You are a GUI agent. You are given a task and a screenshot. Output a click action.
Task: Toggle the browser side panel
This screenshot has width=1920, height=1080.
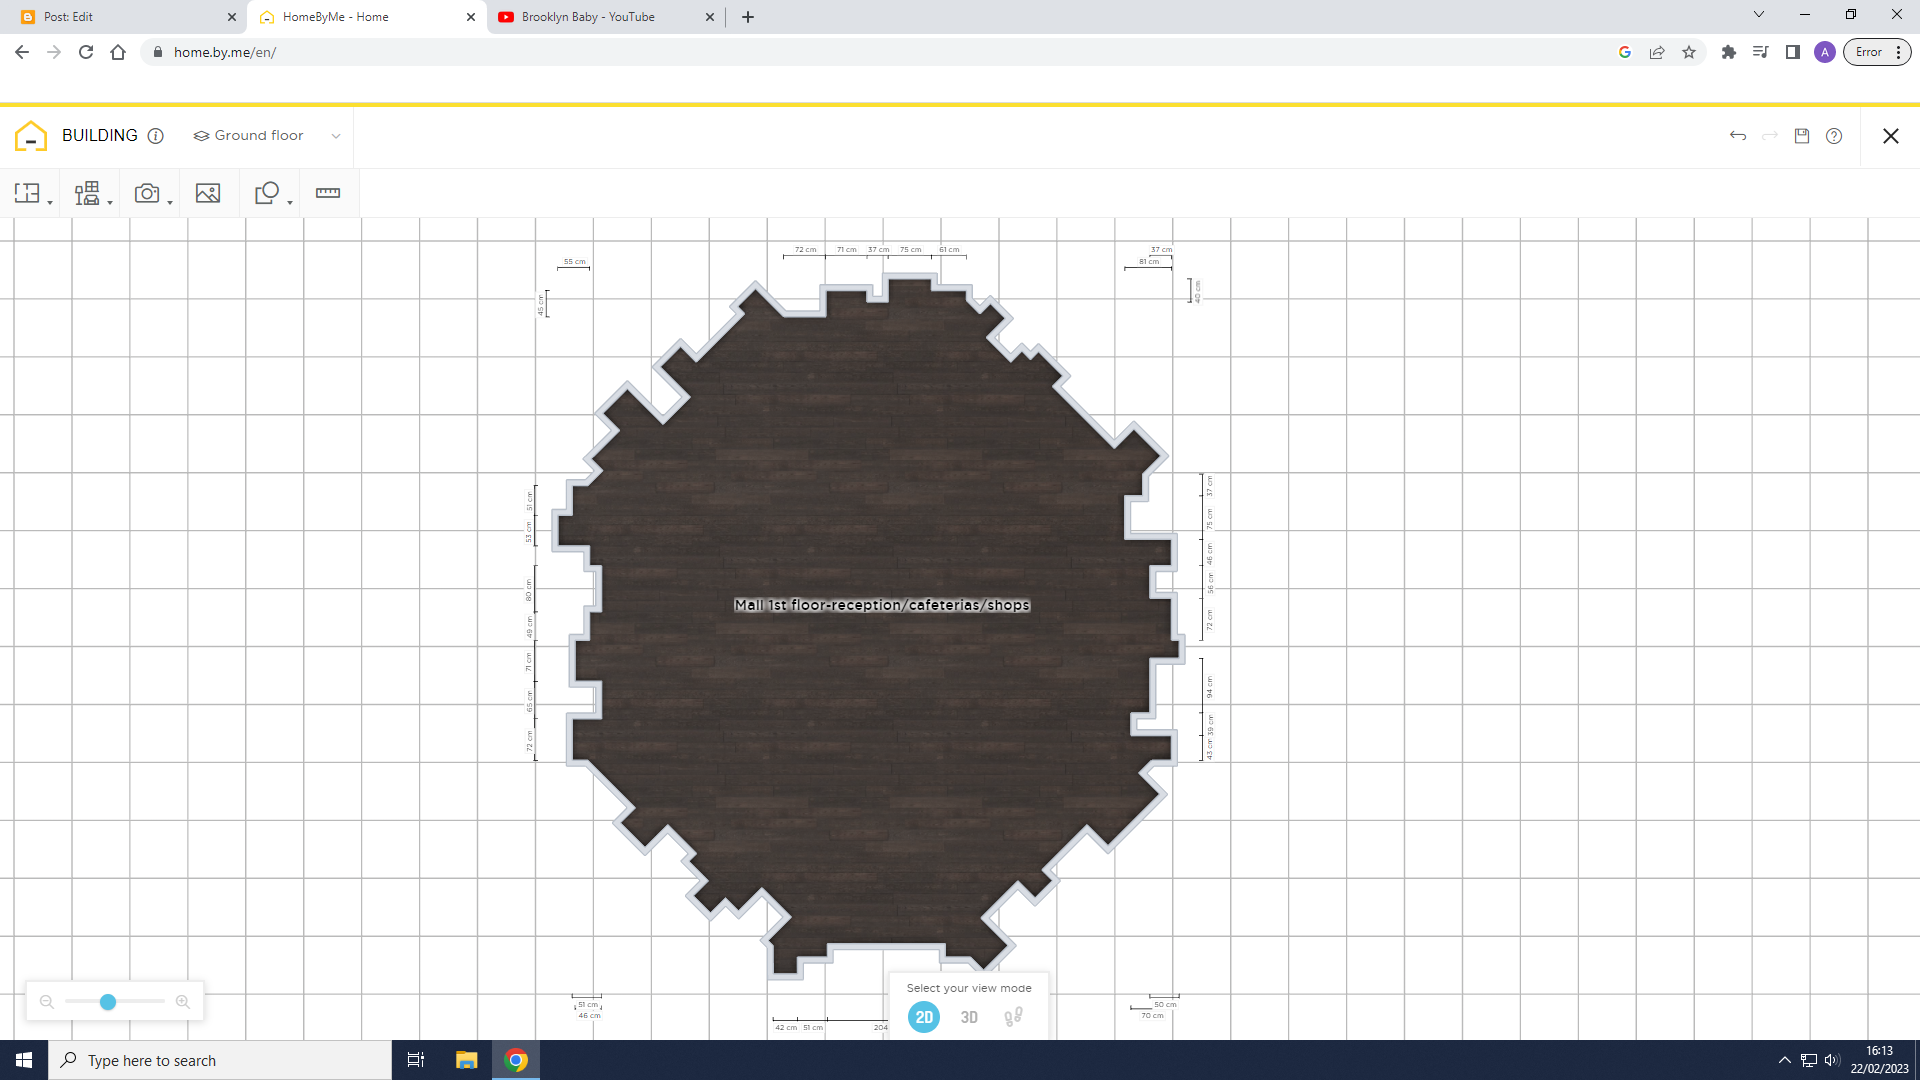(1793, 52)
